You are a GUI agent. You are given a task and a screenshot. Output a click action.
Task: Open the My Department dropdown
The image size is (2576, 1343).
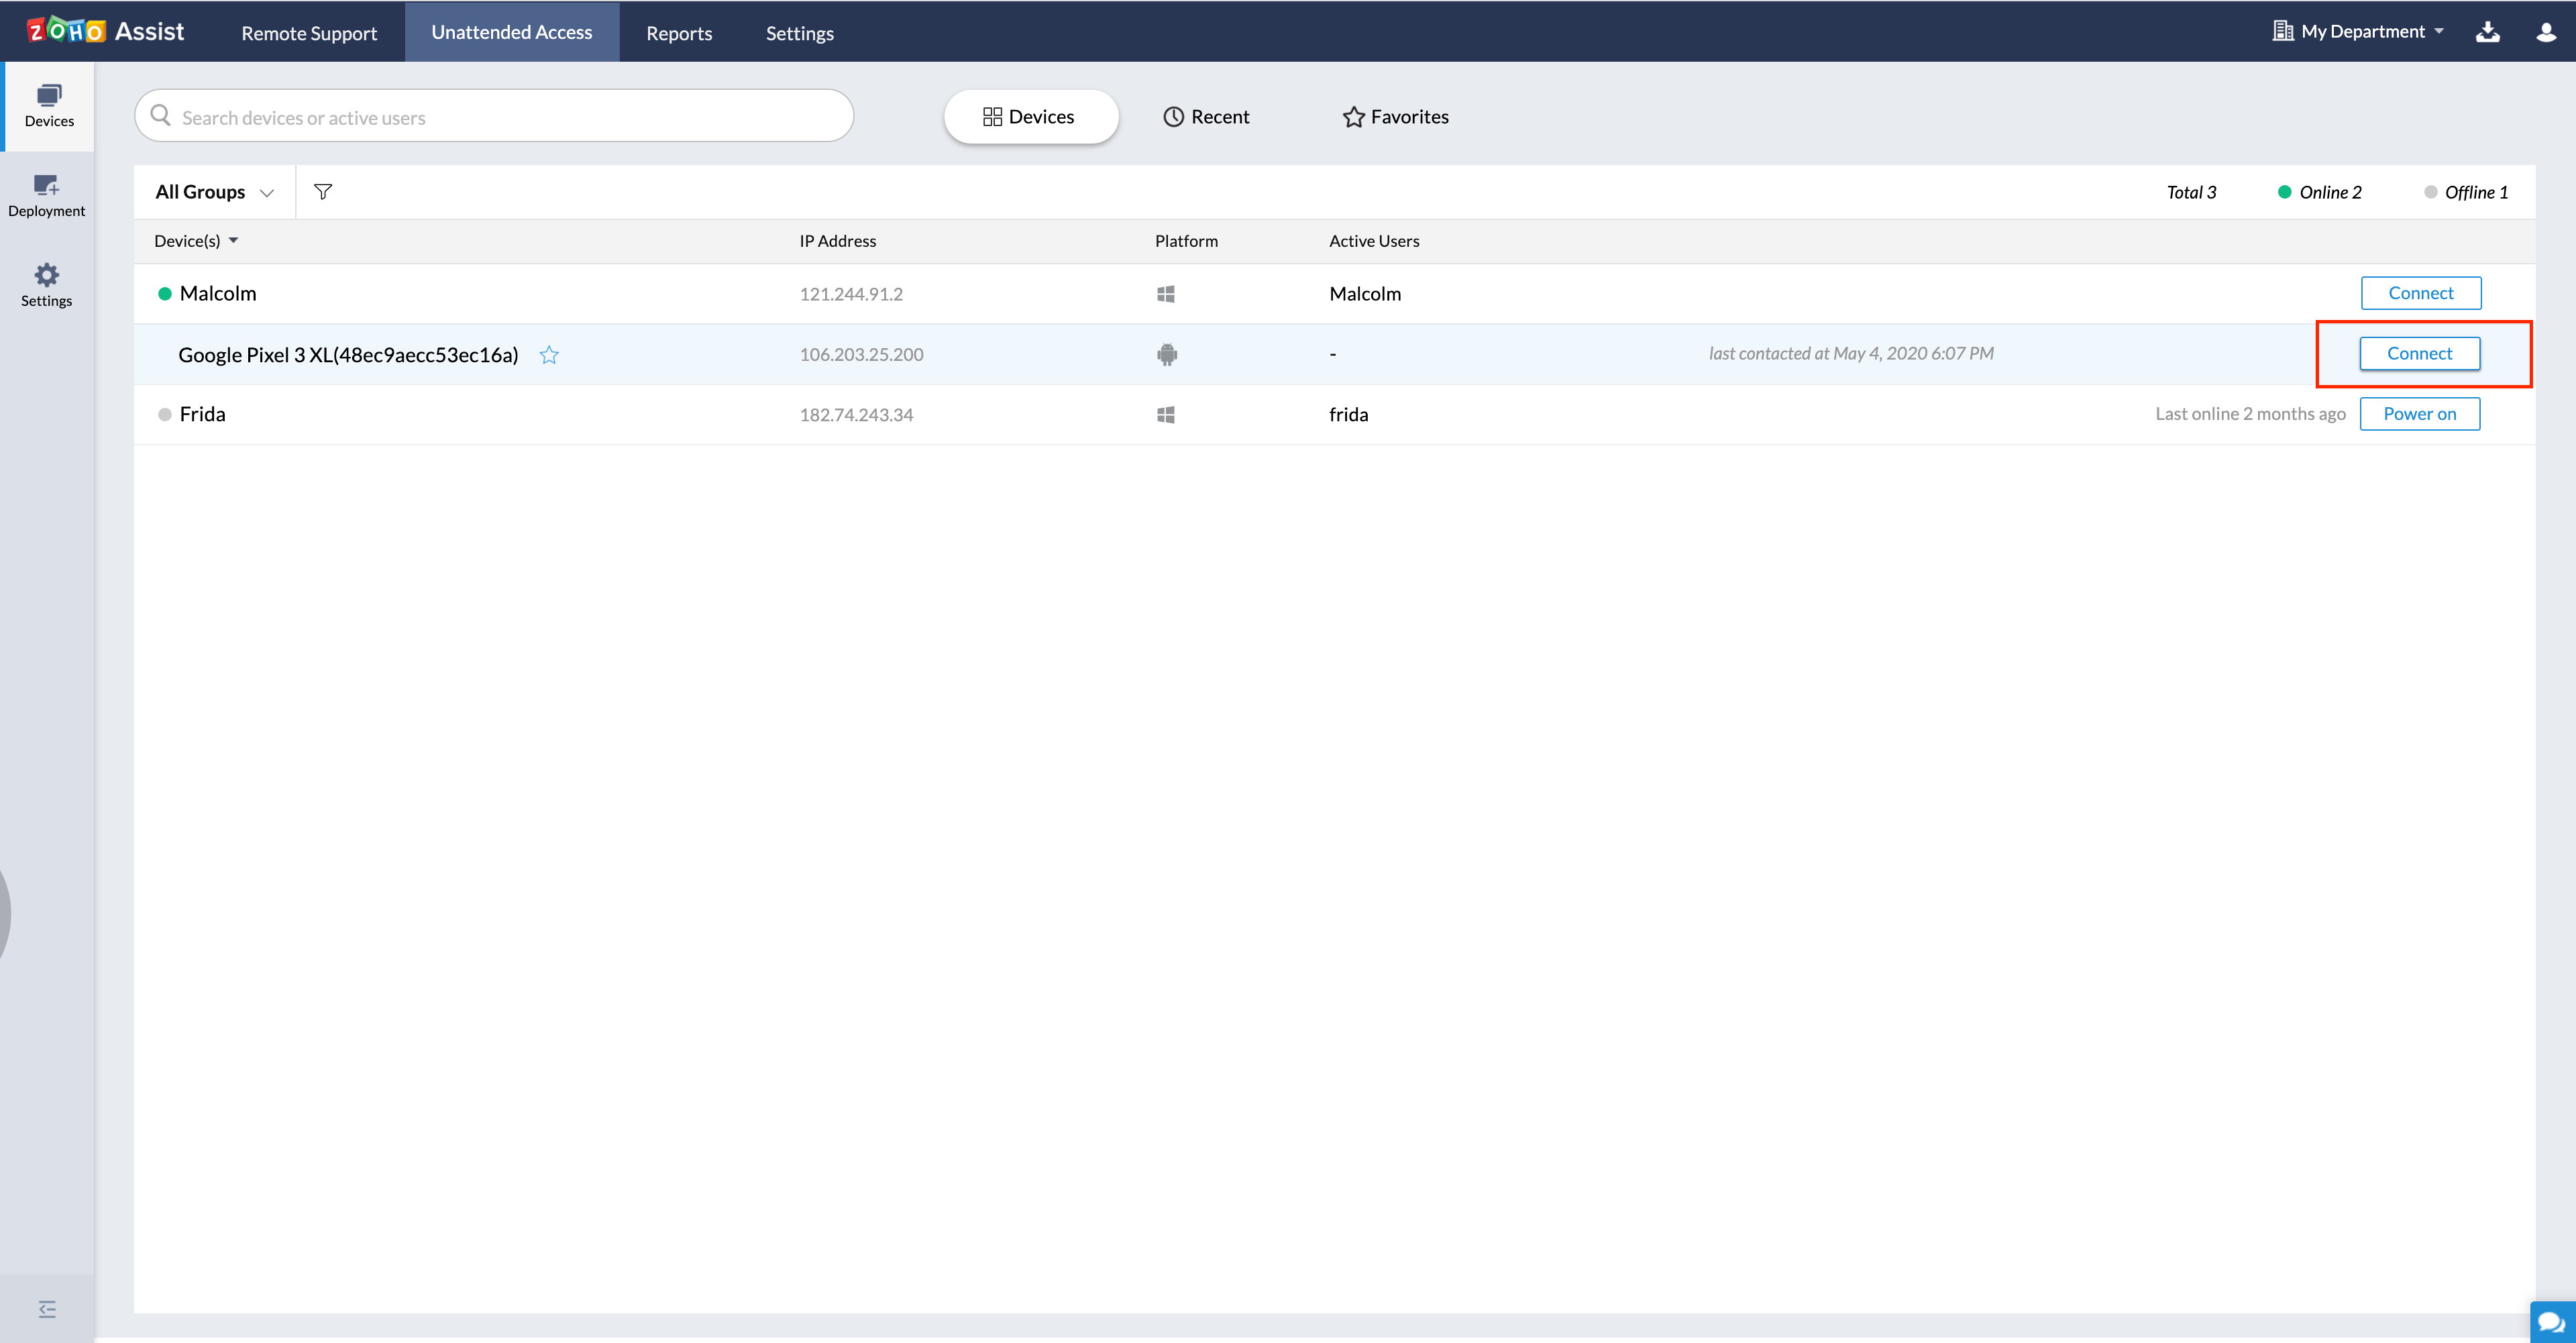tap(2357, 31)
